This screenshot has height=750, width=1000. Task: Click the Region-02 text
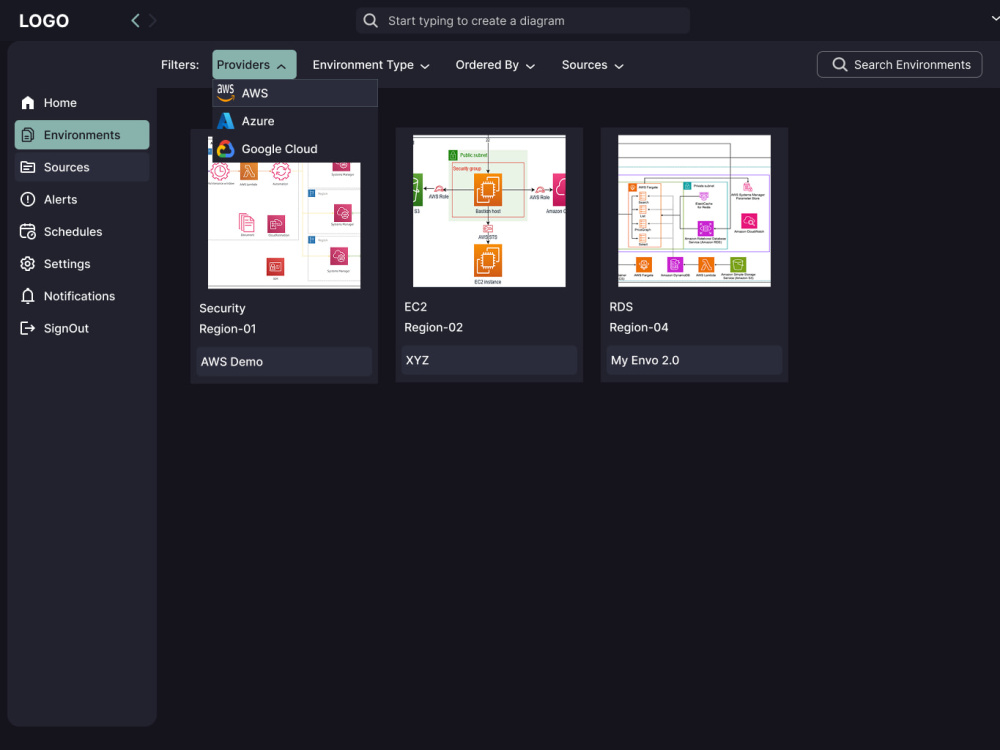click(x=434, y=327)
